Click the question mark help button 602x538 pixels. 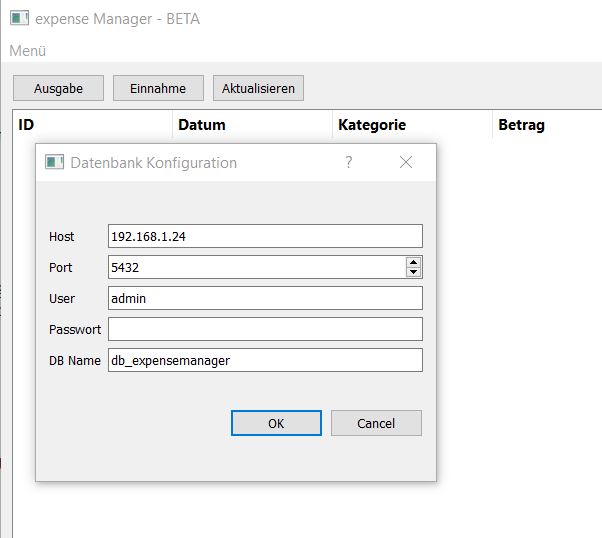point(349,162)
